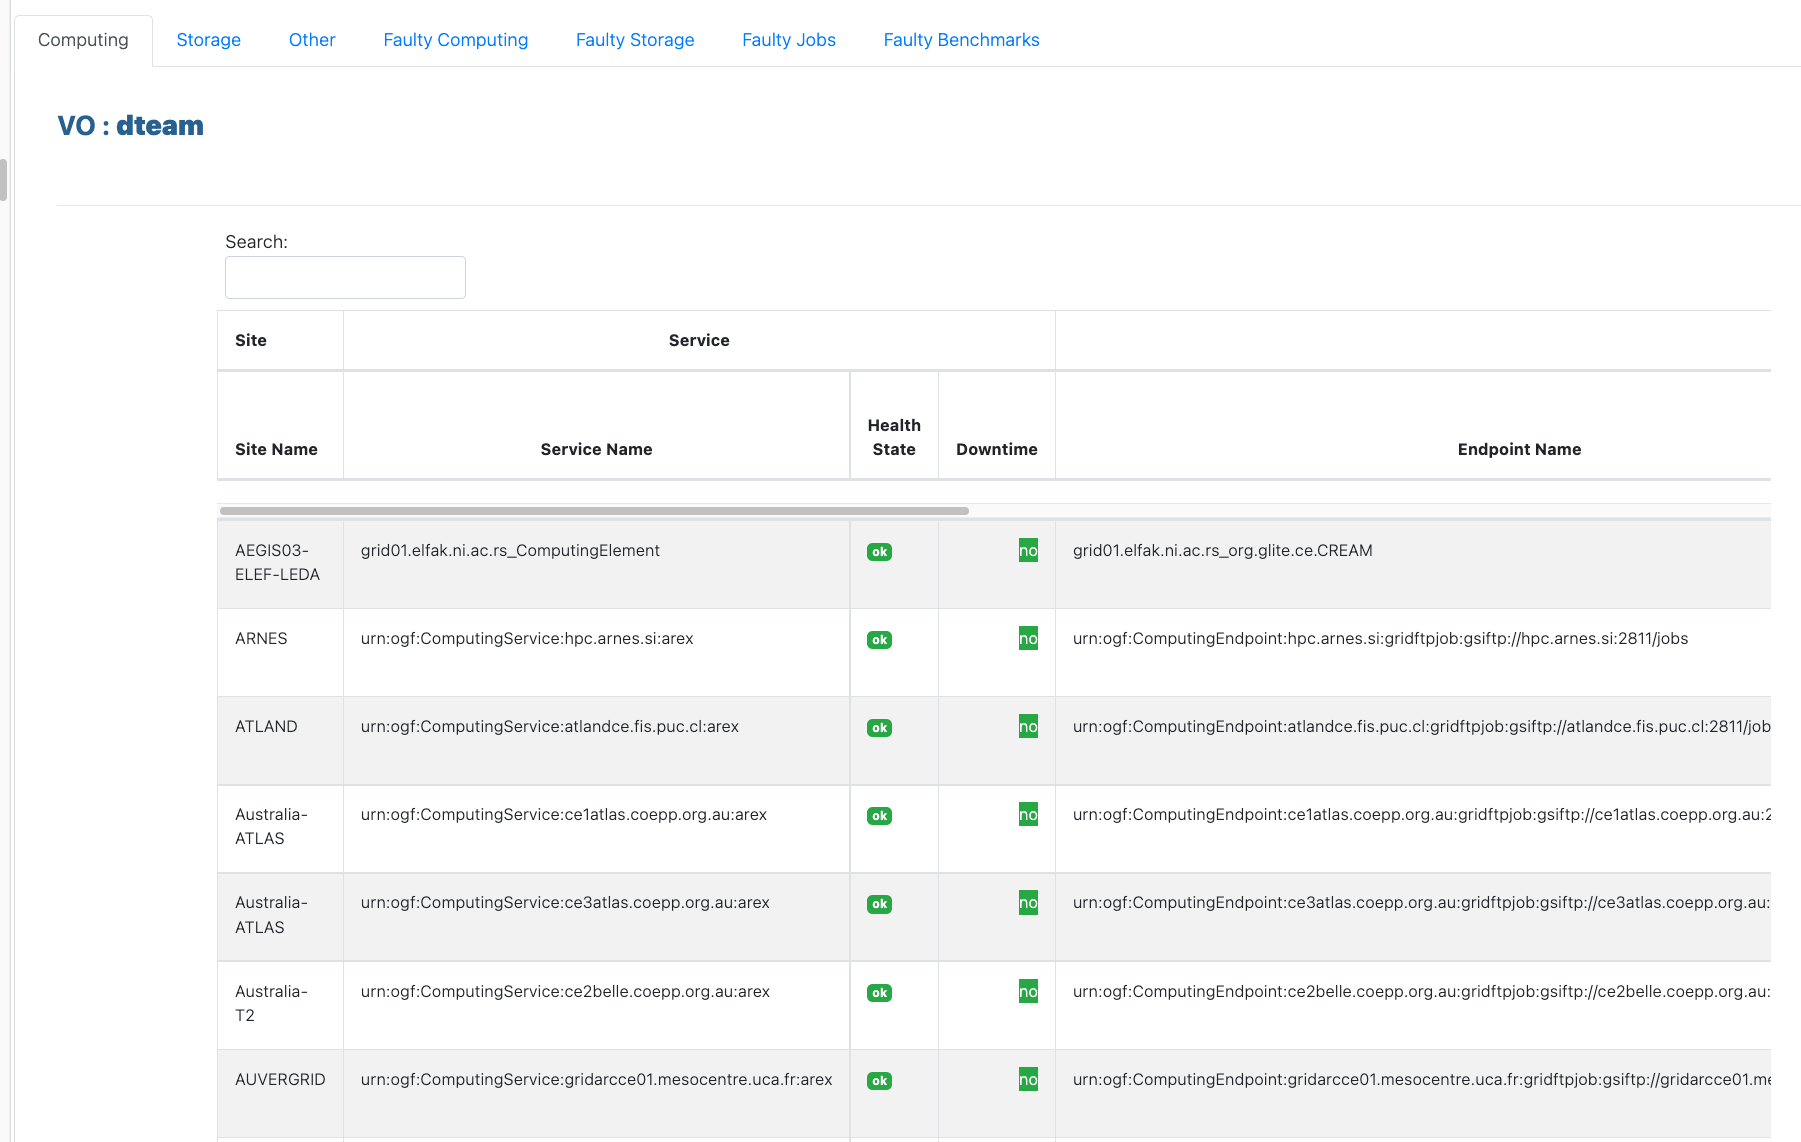Click the ok badge for AUVERGRID row
The height and width of the screenshot is (1142, 1801).
879,1081
